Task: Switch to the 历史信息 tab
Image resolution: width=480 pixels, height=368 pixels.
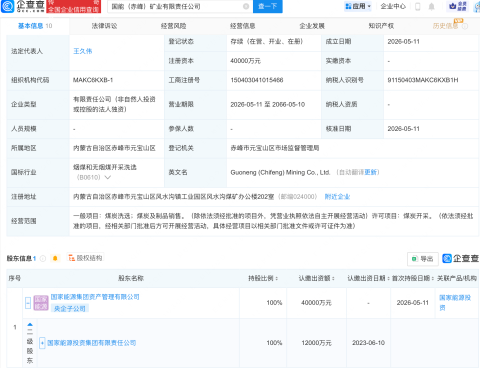Action: [445, 26]
